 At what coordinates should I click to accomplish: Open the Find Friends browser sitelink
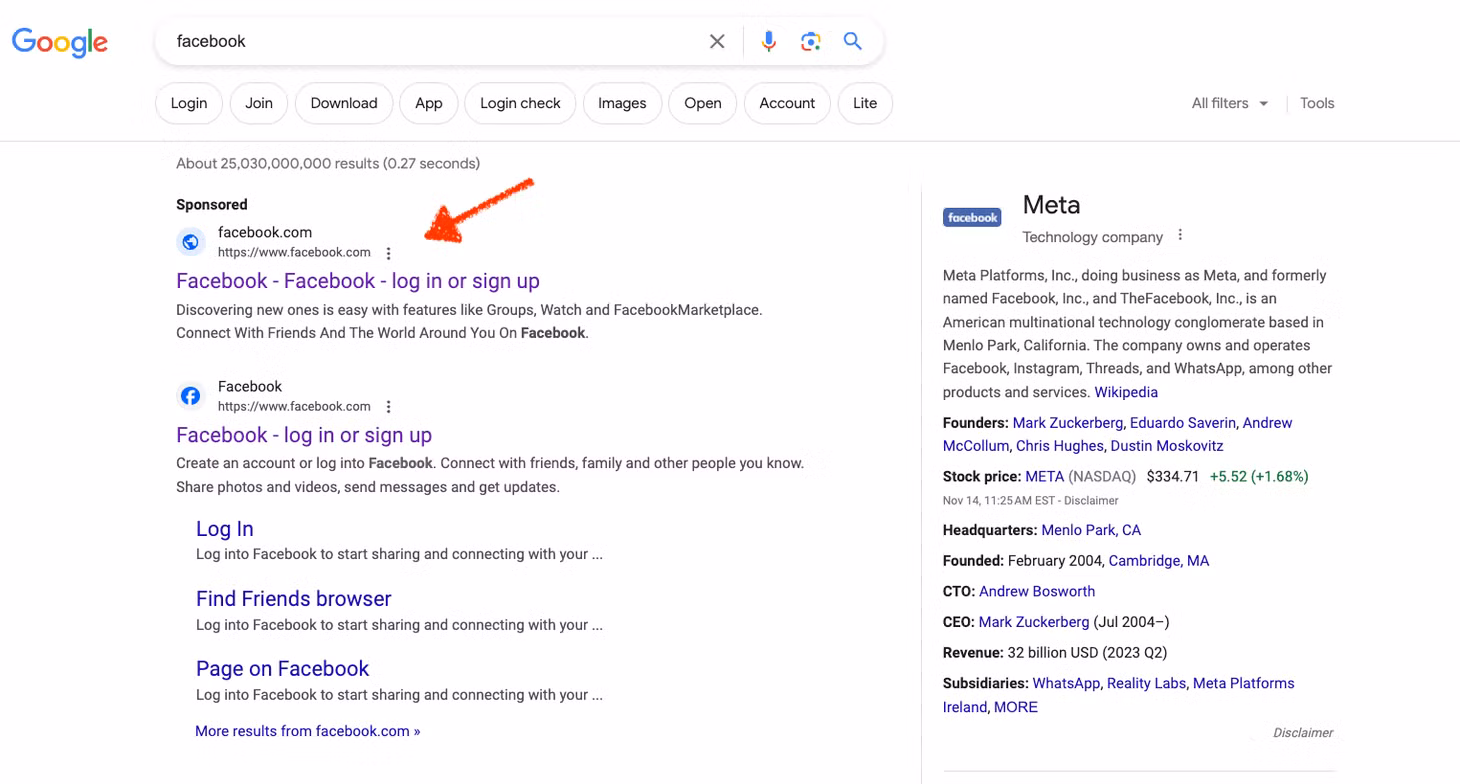tap(294, 599)
